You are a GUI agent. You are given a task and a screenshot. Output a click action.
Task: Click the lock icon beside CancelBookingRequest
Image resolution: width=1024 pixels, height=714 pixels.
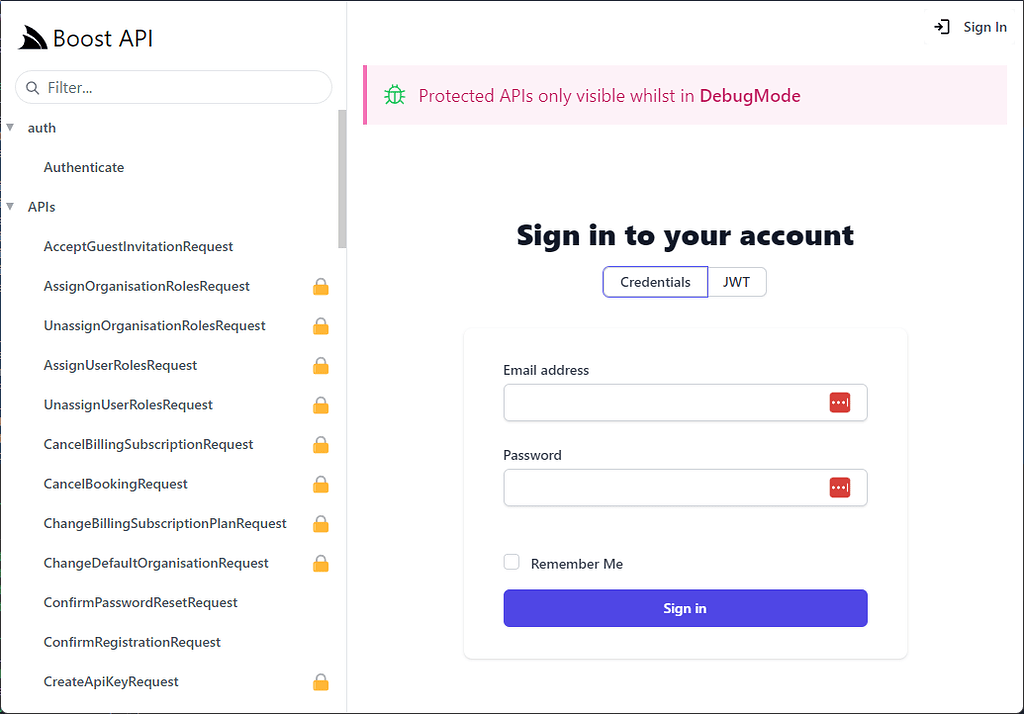click(320, 484)
